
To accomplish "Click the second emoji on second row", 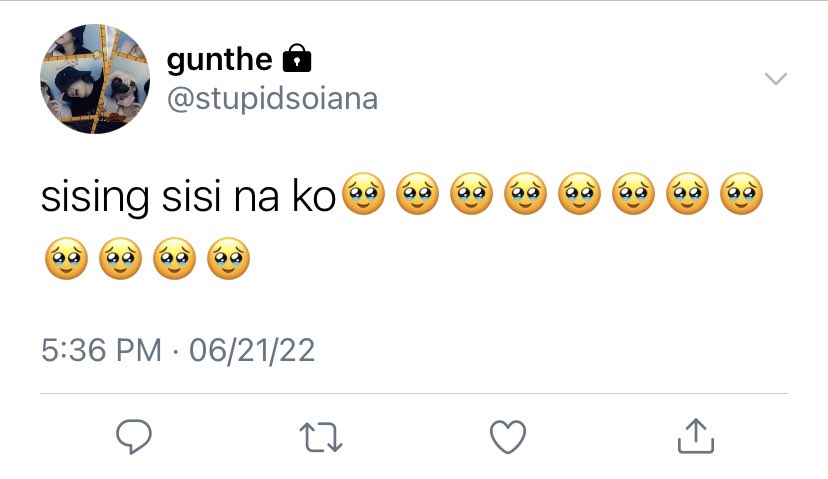I will 120,258.
